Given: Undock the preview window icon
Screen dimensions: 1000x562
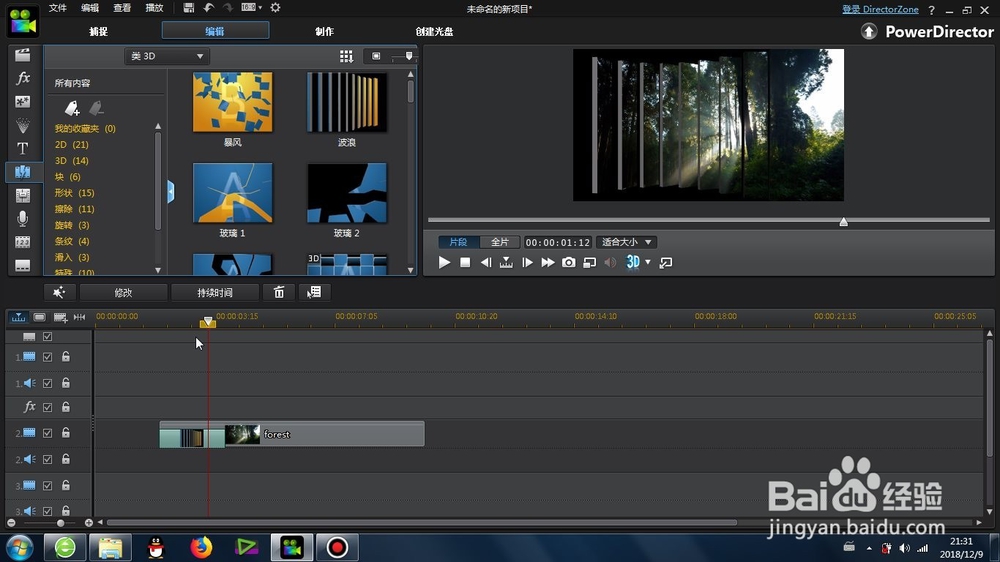Looking at the screenshot, I should pos(666,262).
